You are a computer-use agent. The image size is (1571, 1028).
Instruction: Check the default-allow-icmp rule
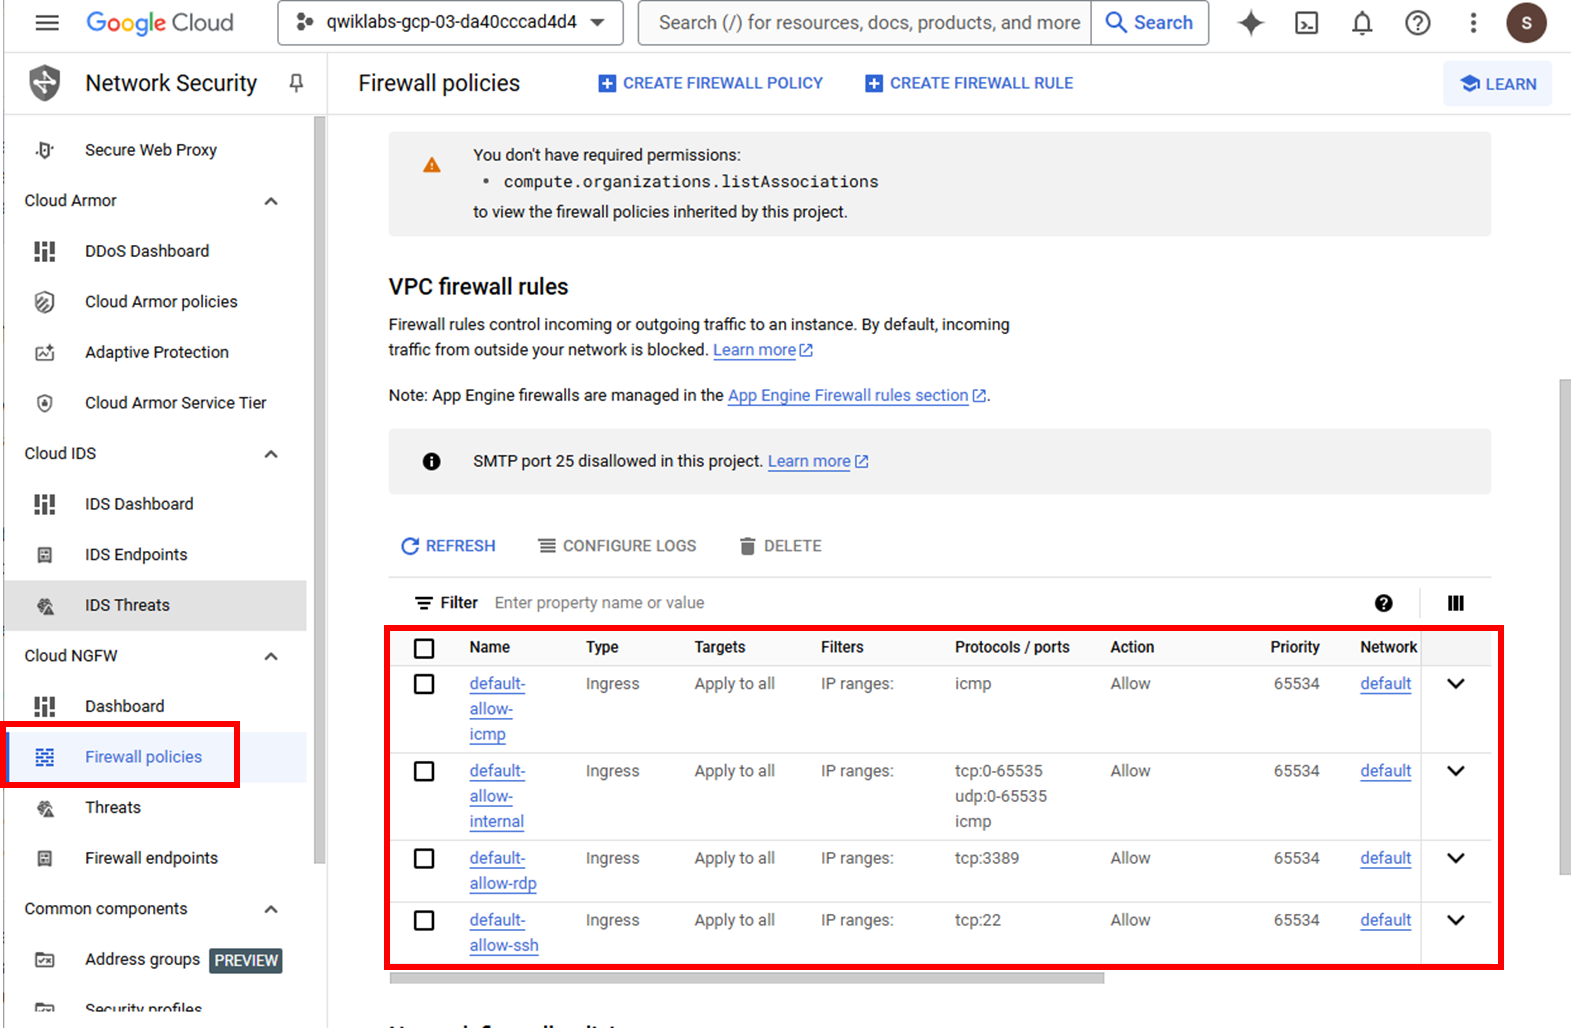coord(424,684)
